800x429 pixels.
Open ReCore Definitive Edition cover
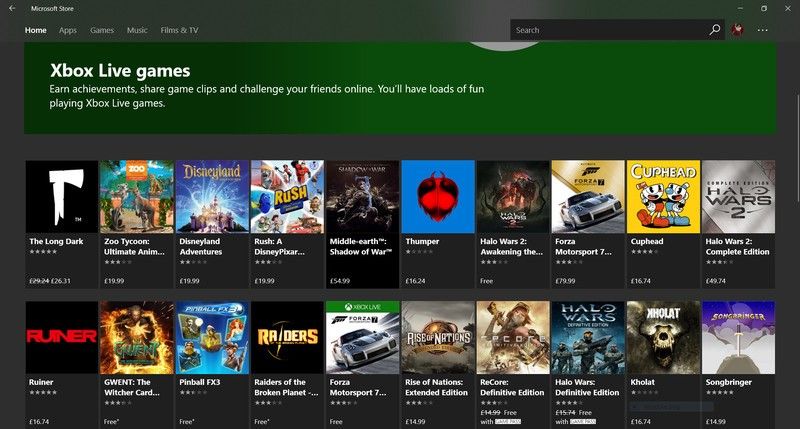click(x=513, y=338)
